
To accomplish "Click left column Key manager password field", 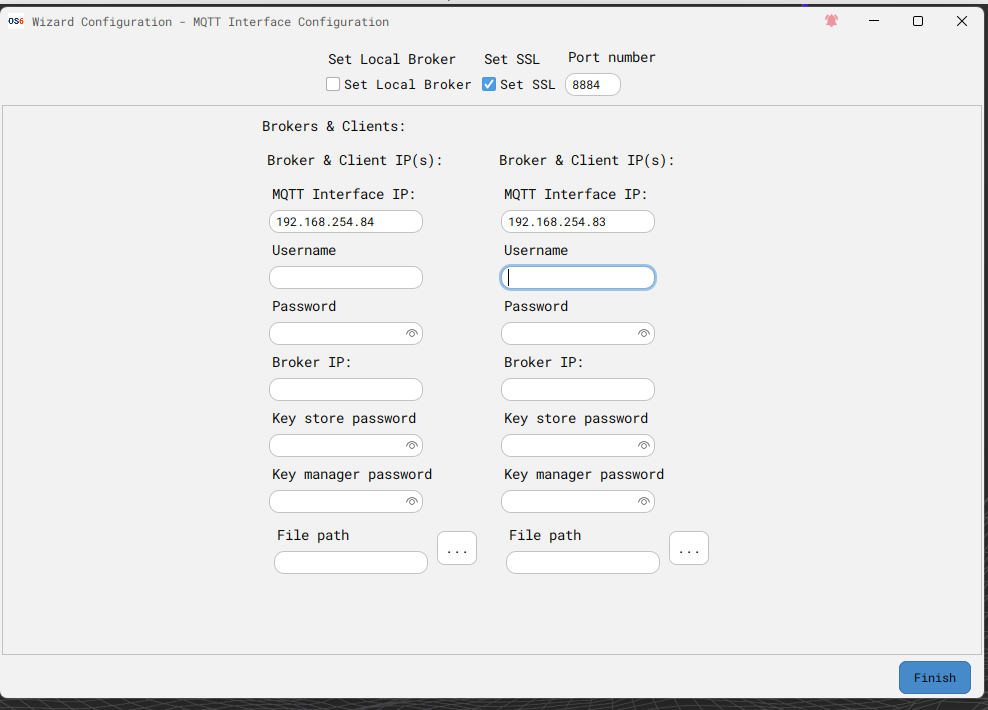I will (346, 502).
